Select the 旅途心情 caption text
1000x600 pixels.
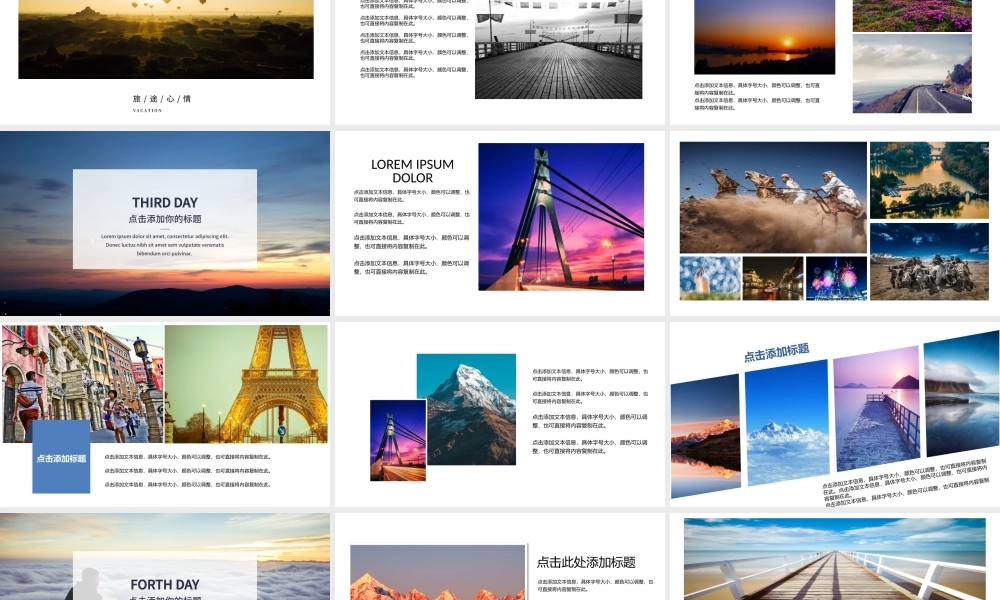click(x=162, y=99)
